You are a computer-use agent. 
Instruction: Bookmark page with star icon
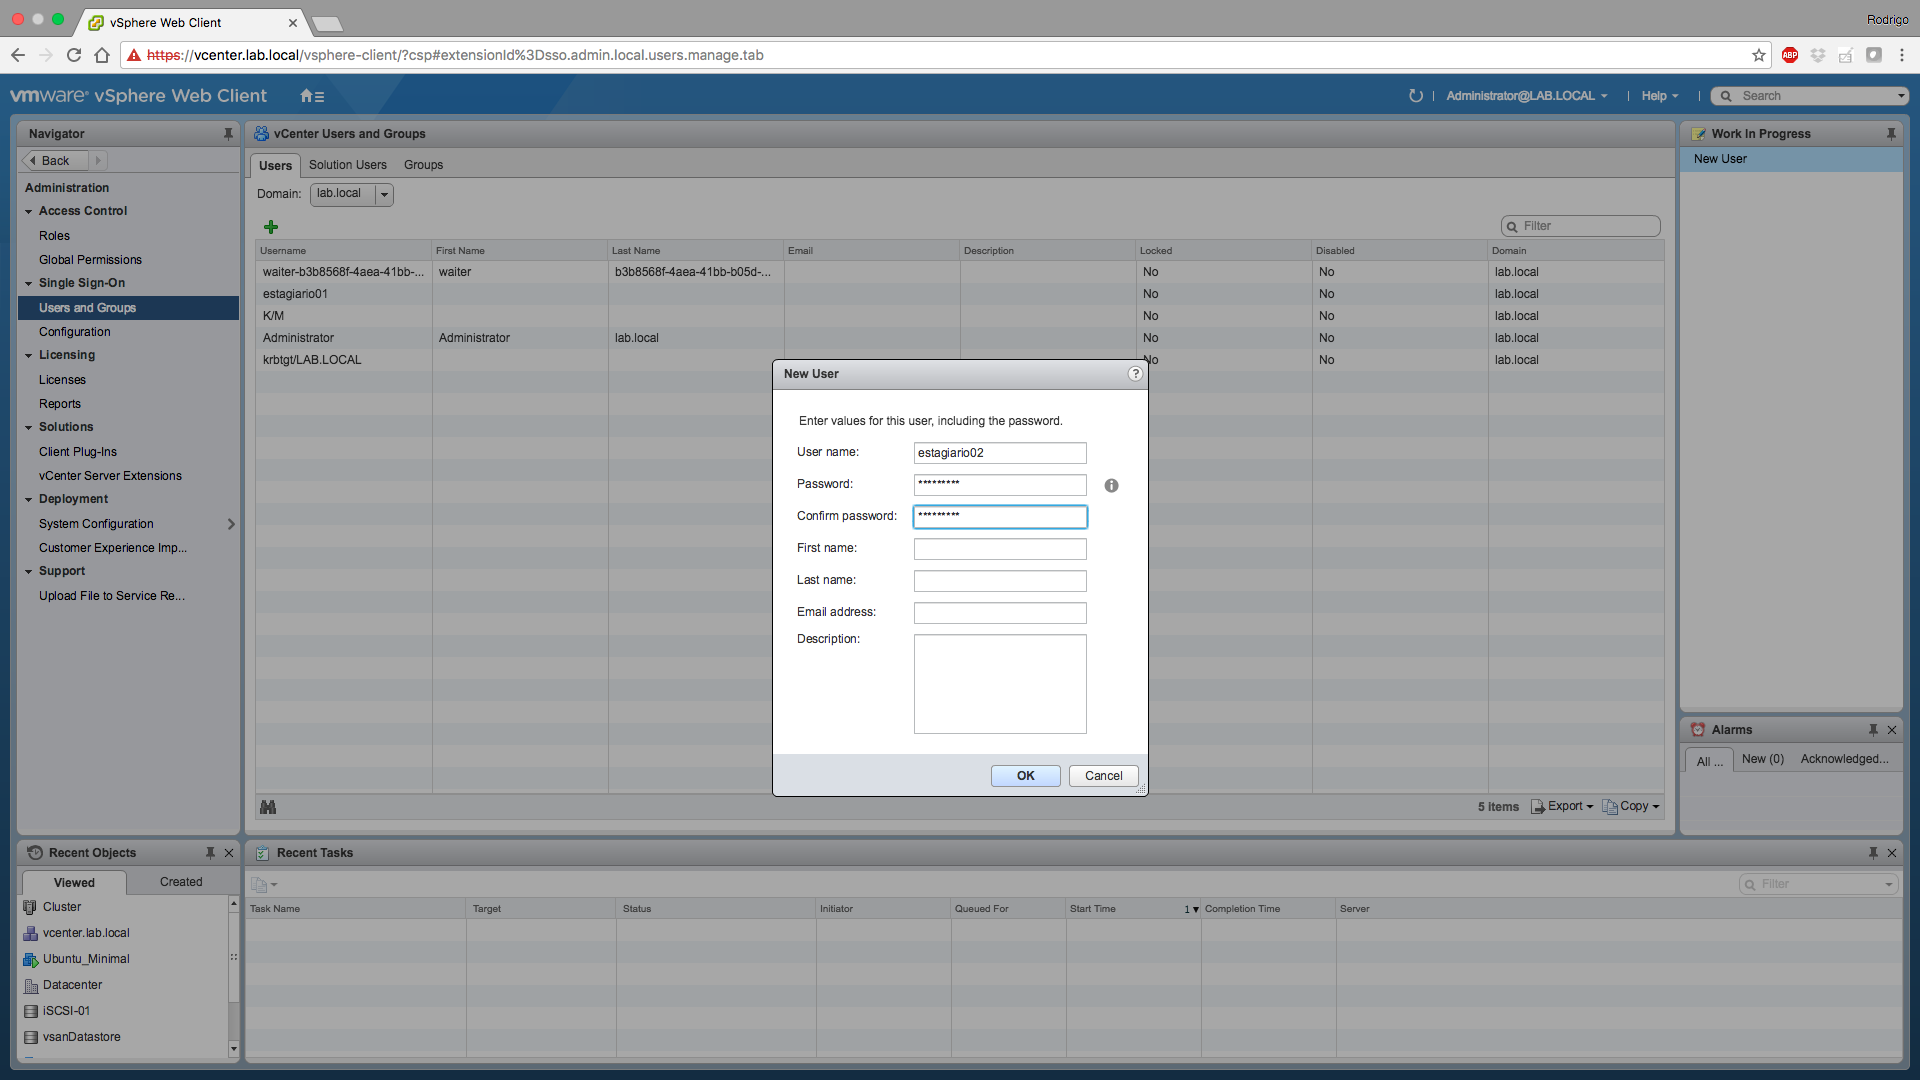(1758, 55)
